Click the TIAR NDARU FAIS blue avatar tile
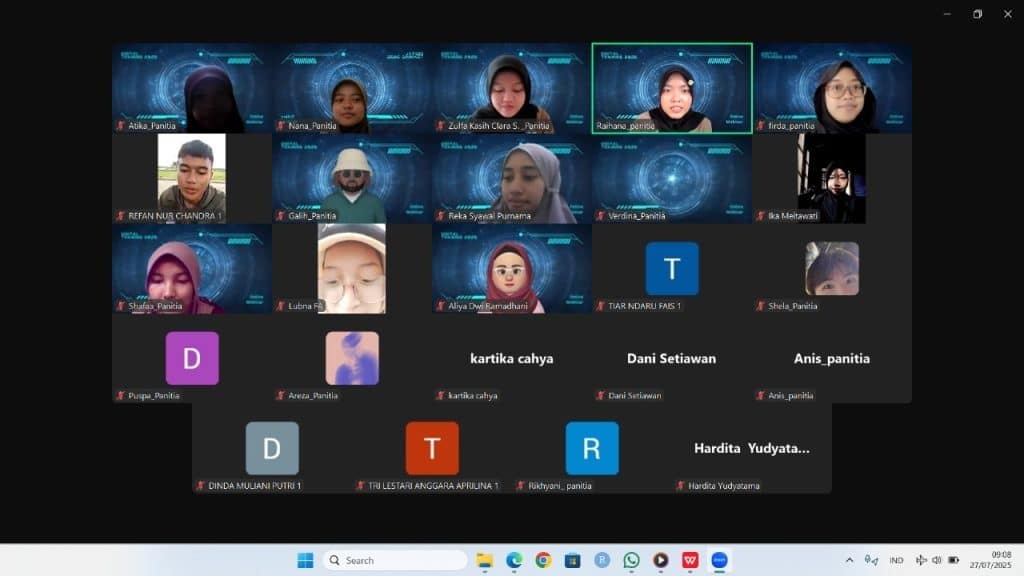 pyautogui.click(x=672, y=268)
